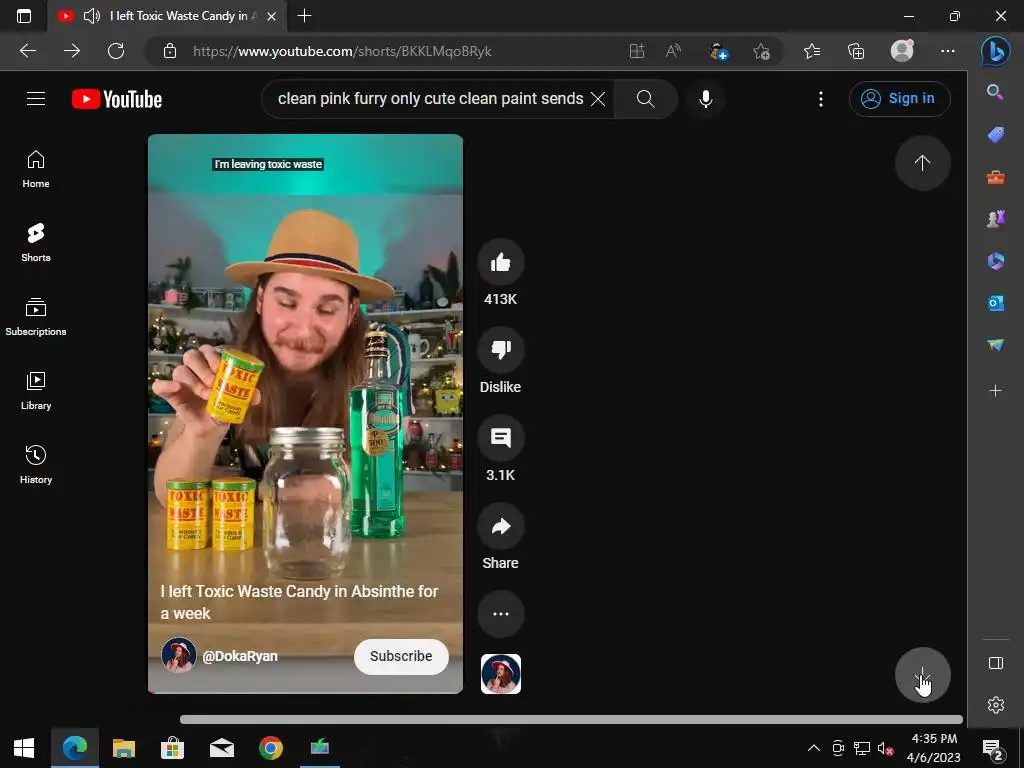Click the horizontal page scrollbar

[571, 720]
